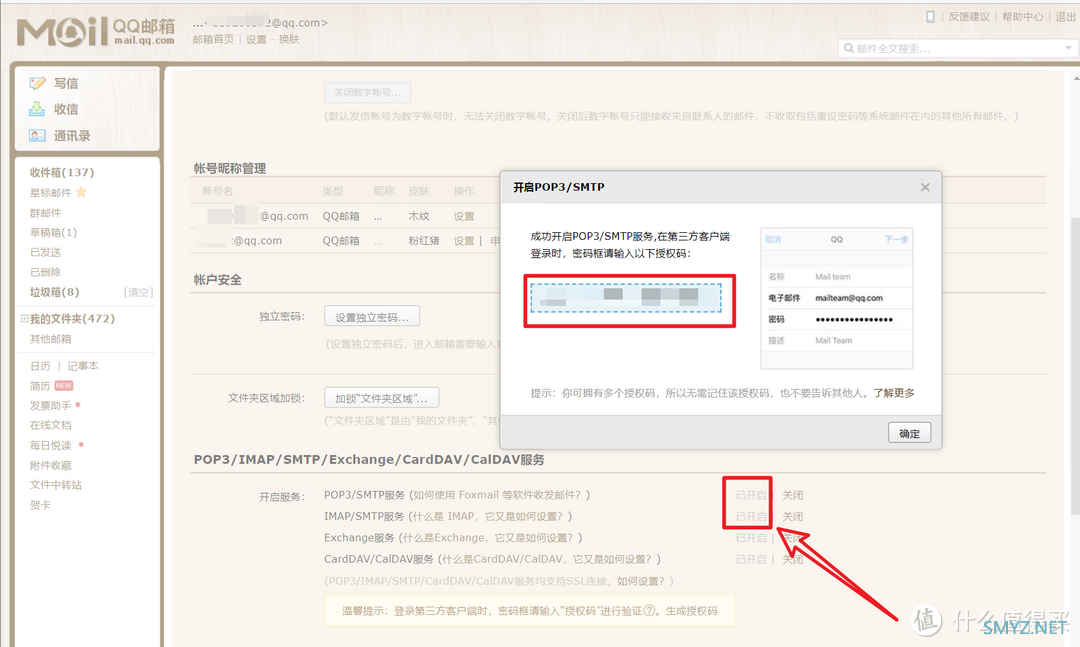The width and height of the screenshot is (1080, 647).
Task: Open 发票助手 in sidebar
Action: 50,406
